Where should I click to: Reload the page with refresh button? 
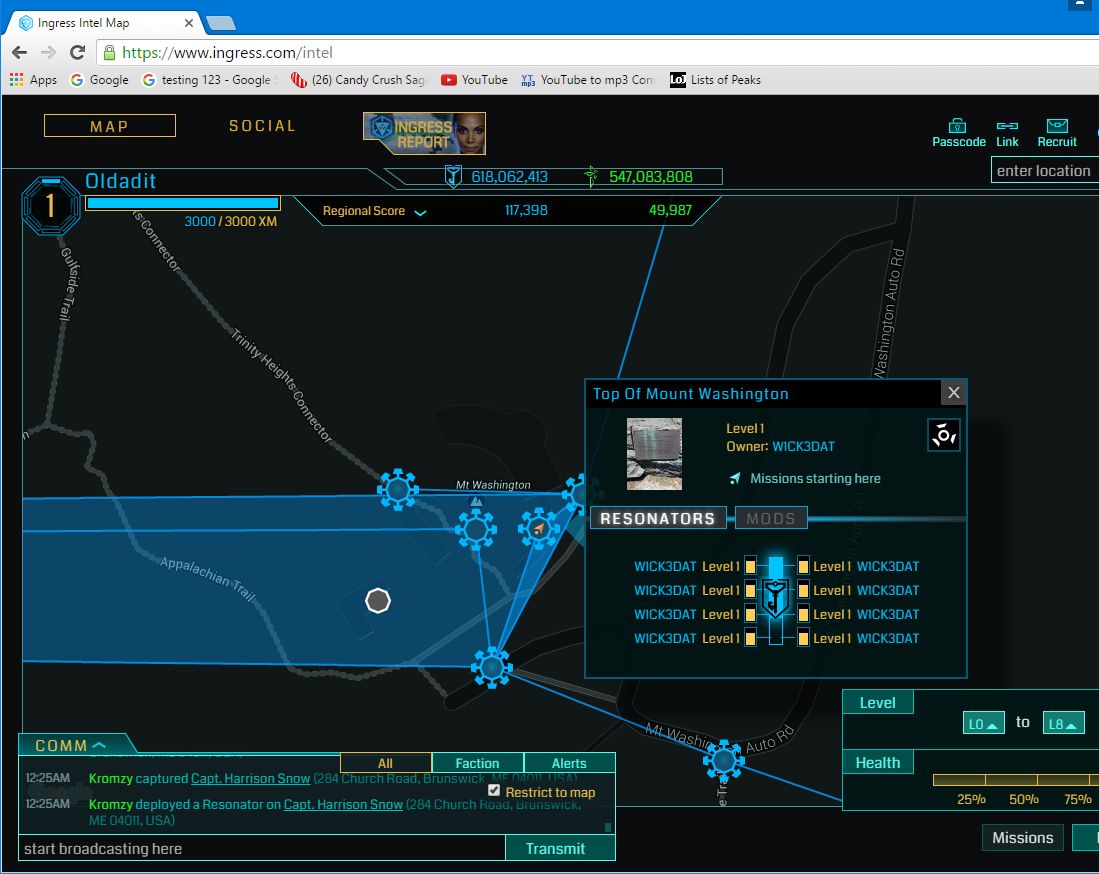pyautogui.click(x=77, y=52)
